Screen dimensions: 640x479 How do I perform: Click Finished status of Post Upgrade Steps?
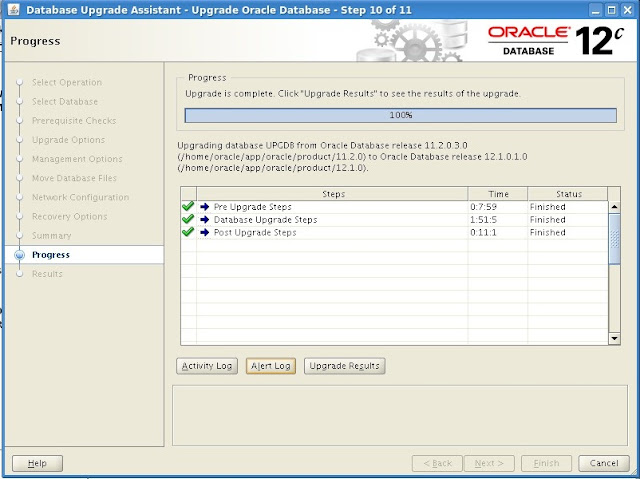click(x=547, y=233)
